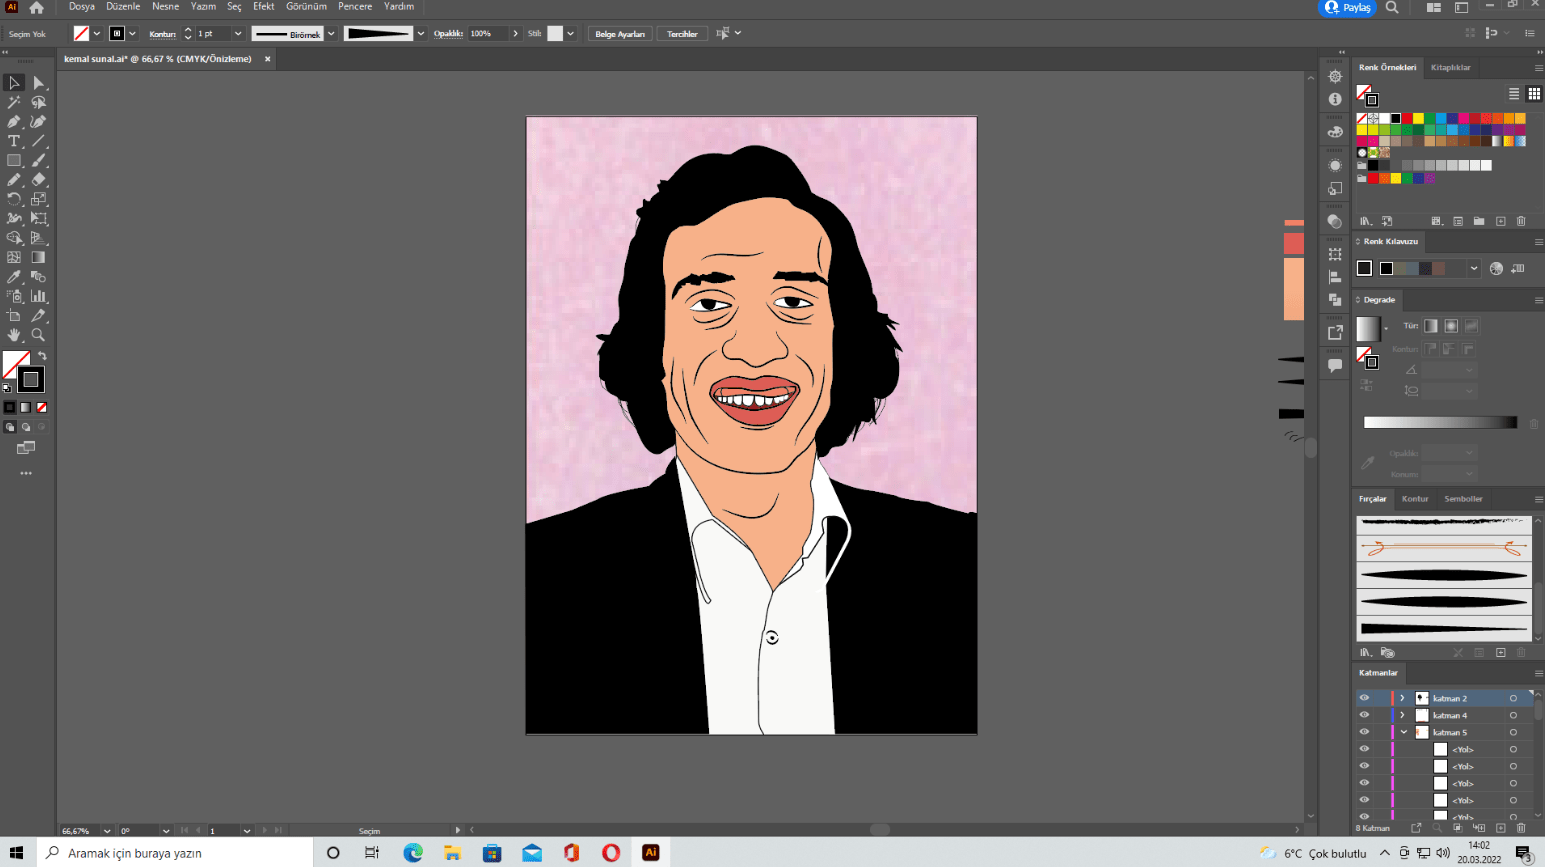Open the zoom level dropdown 66,67%

pyautogui.click(x=107, y=831)
